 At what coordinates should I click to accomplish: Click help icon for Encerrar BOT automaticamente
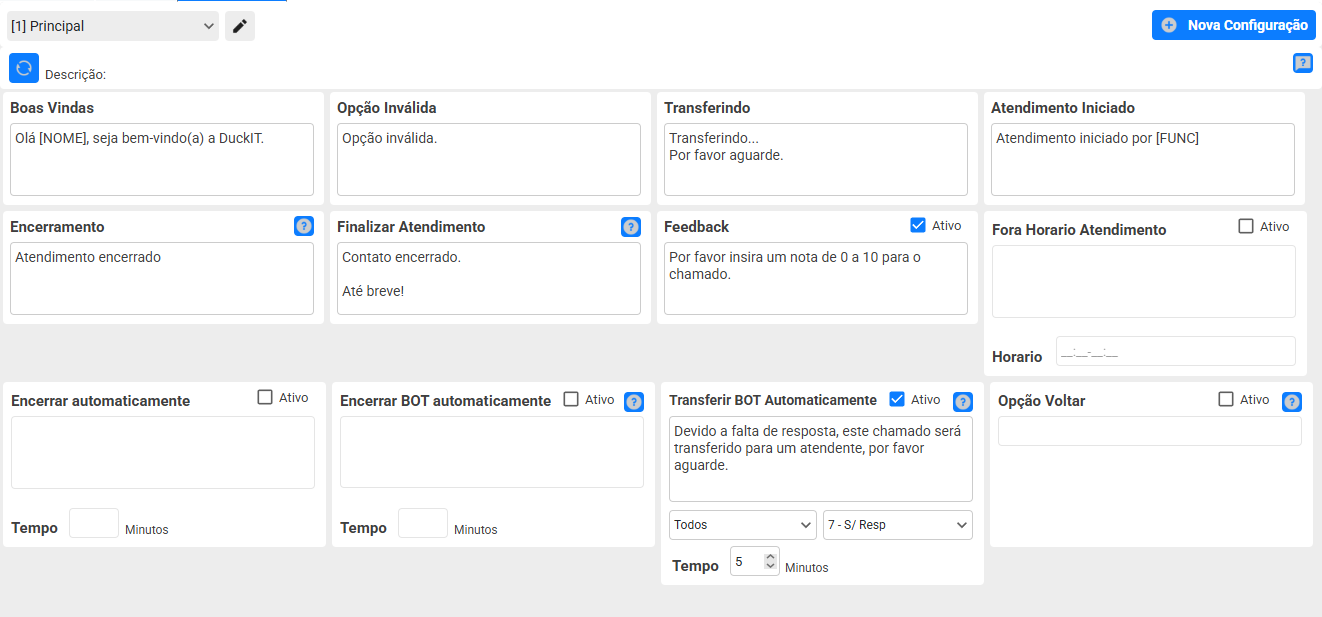(634, 402)
